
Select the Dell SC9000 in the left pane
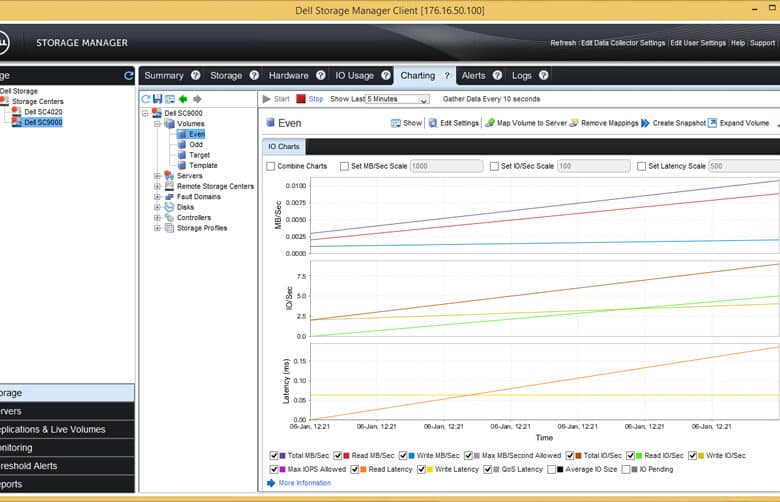[x=43, y=122]
